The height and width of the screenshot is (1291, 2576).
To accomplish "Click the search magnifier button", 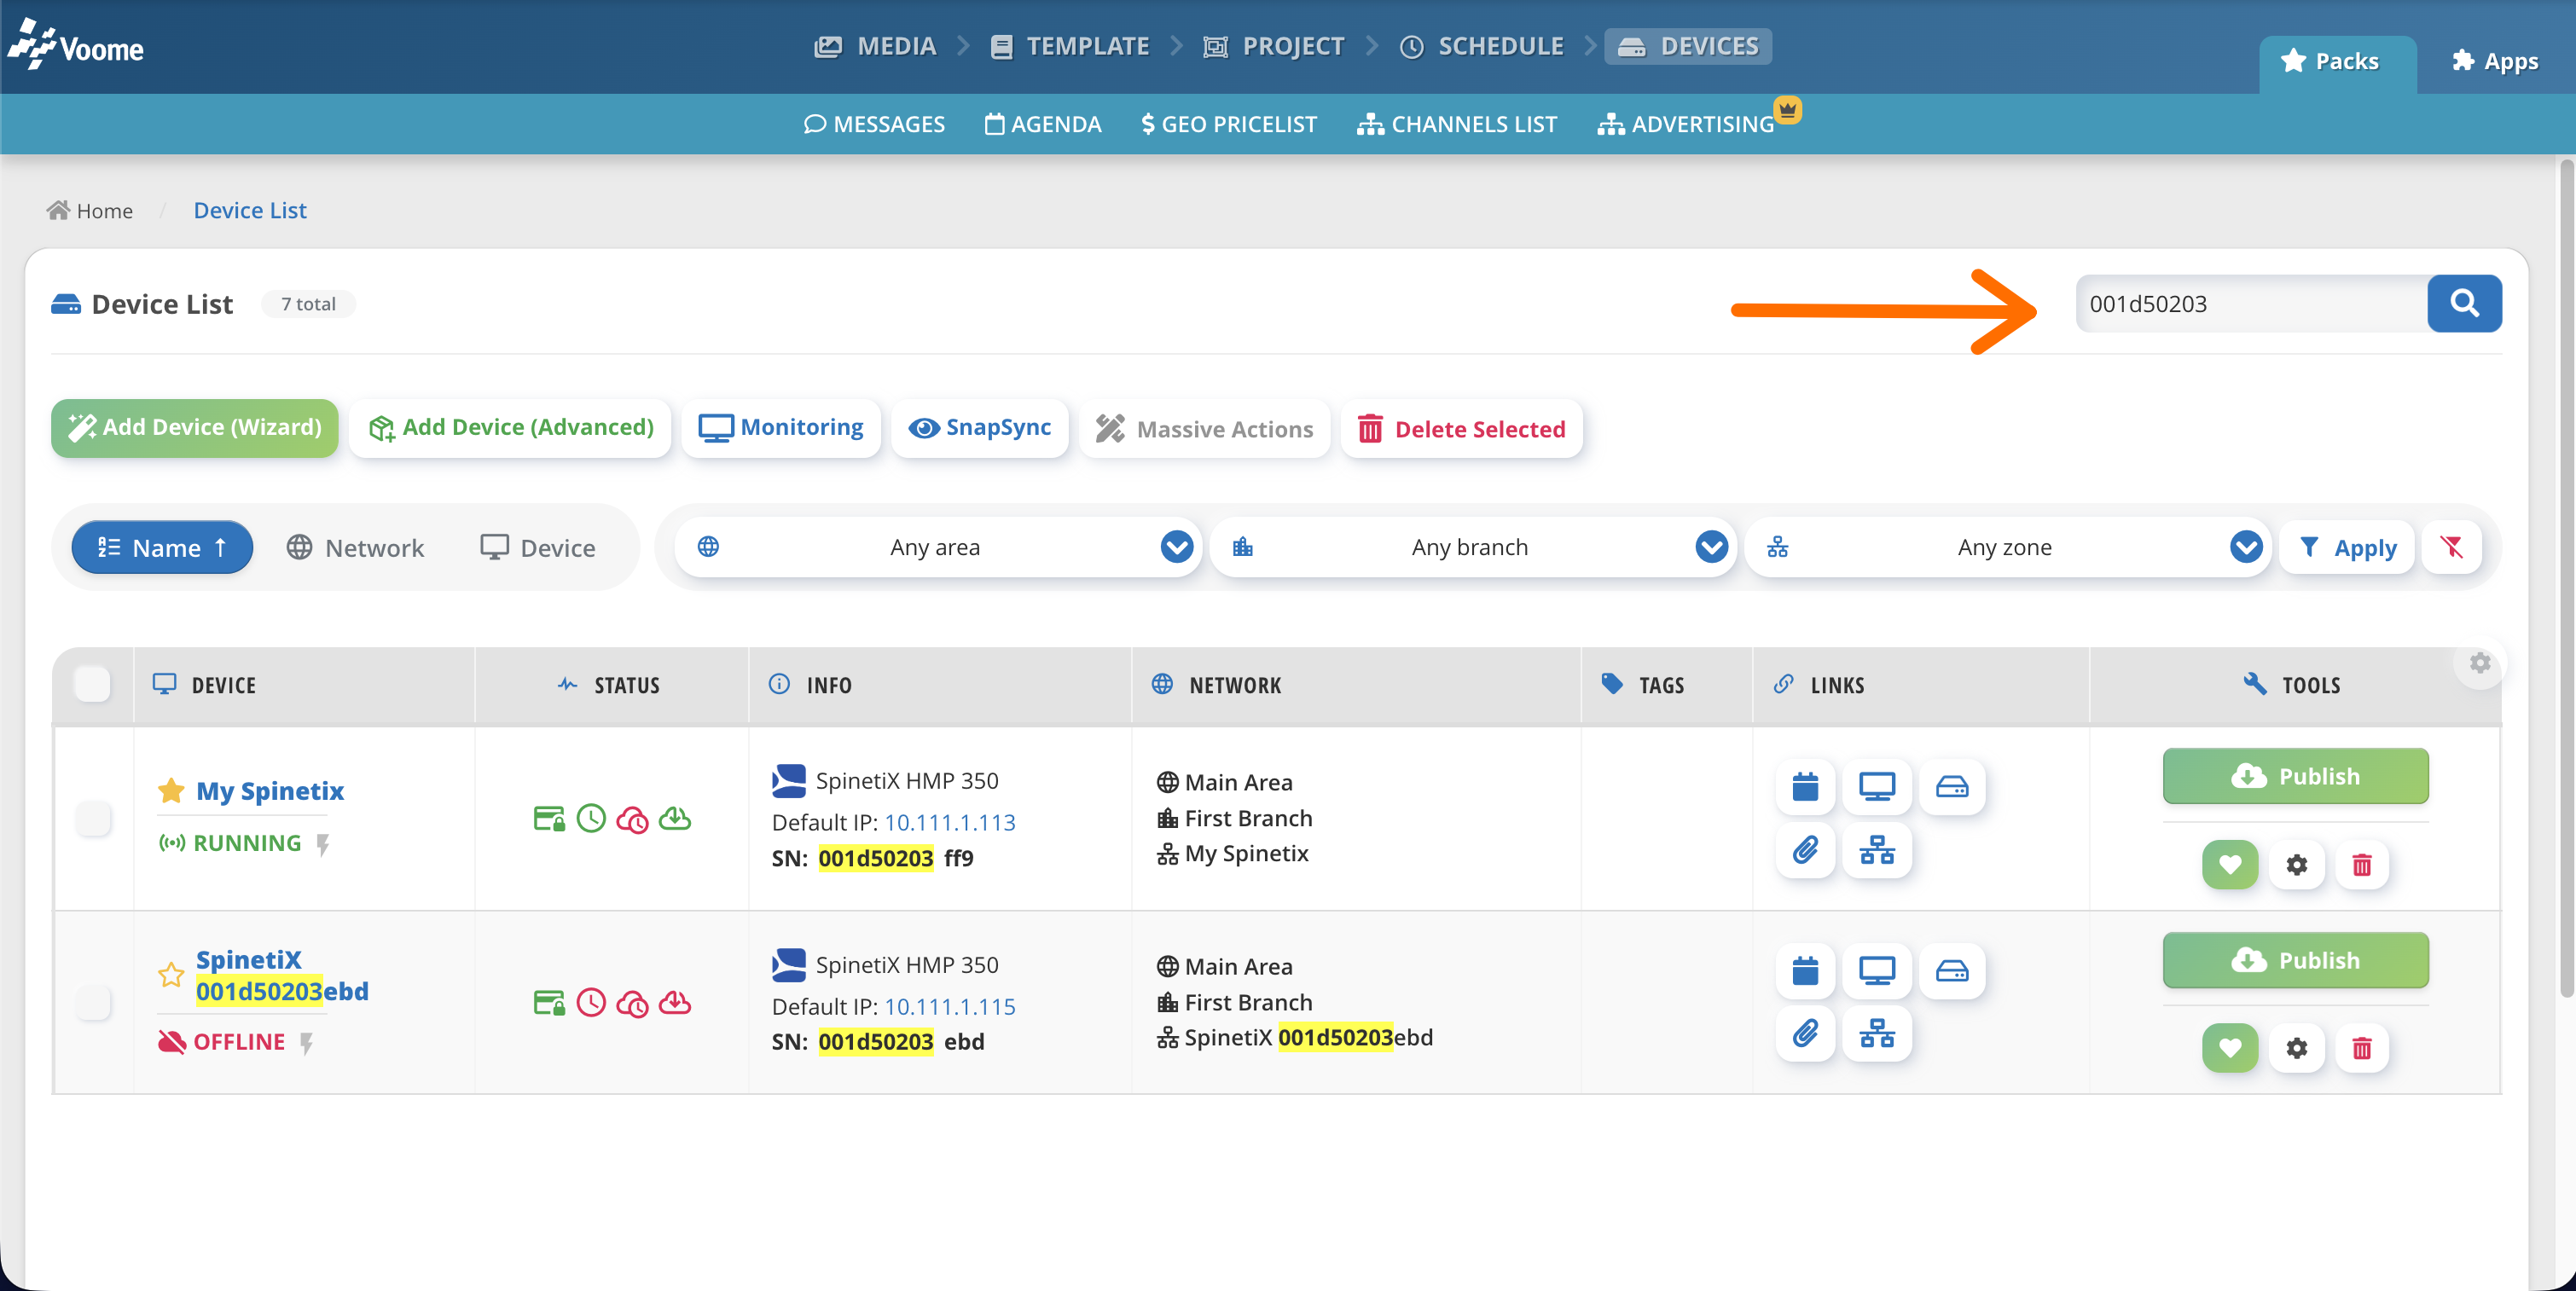I will pos(2464,303).
